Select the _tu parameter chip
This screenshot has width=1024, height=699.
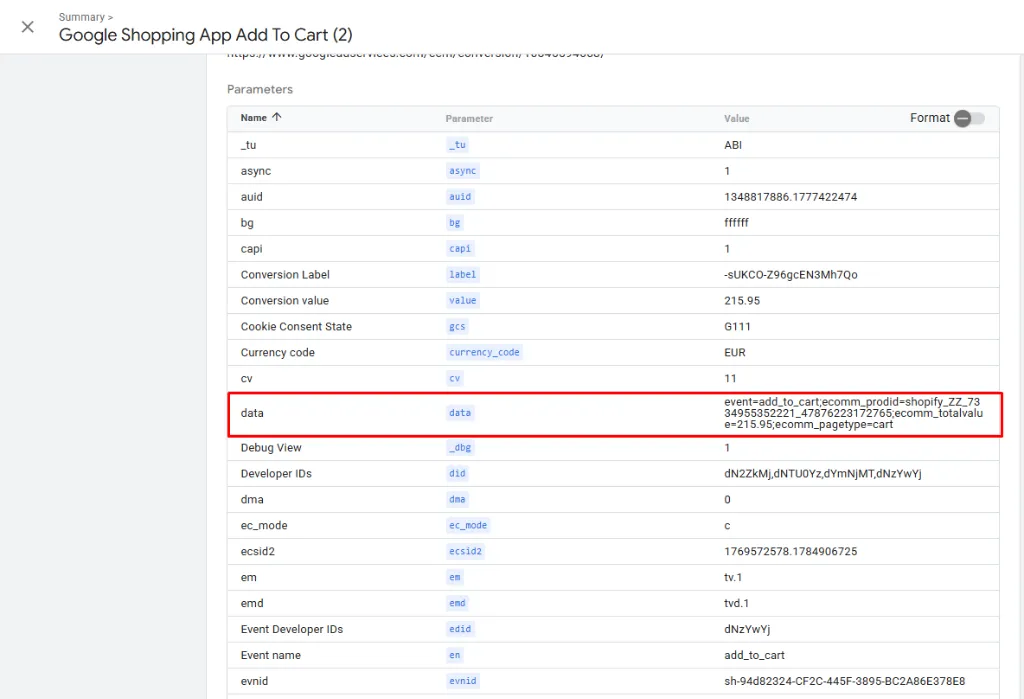tap(457, 145)
